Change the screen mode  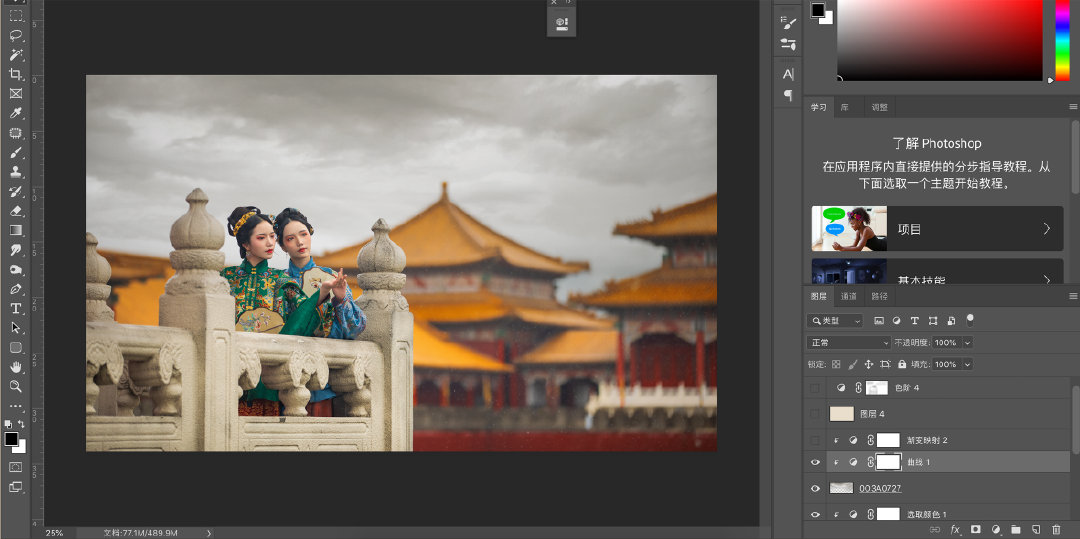pyautogui.click(x=15, y=487)
